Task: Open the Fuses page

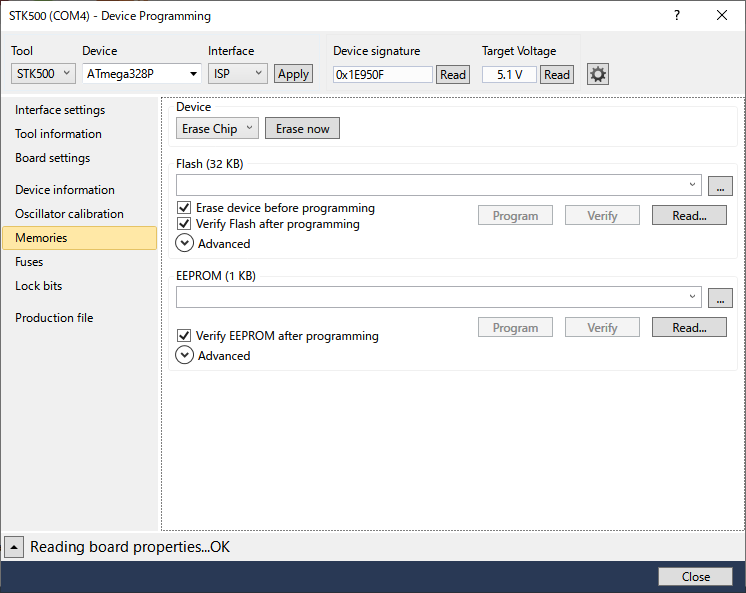Action: click(29, 262)
